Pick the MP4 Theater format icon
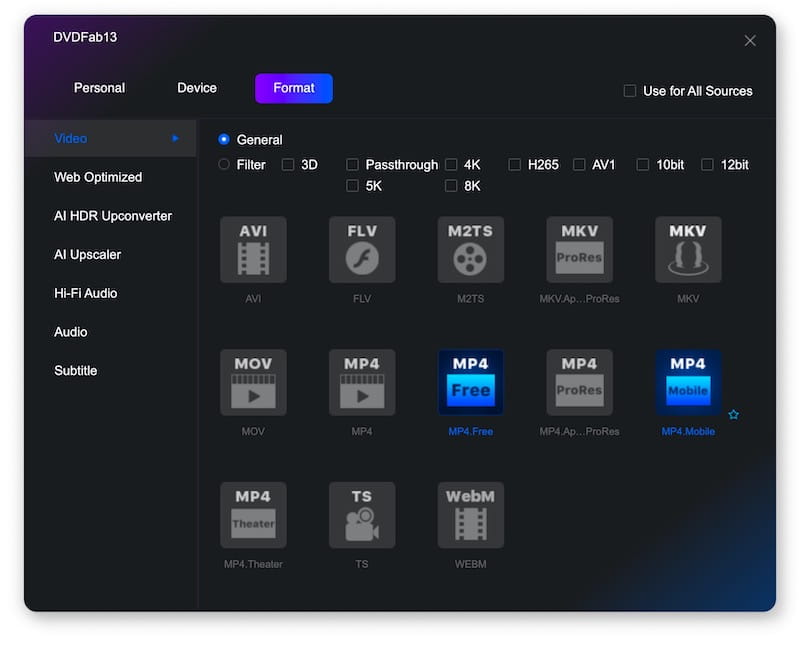800x645 pixels. (x=253, y=515)
